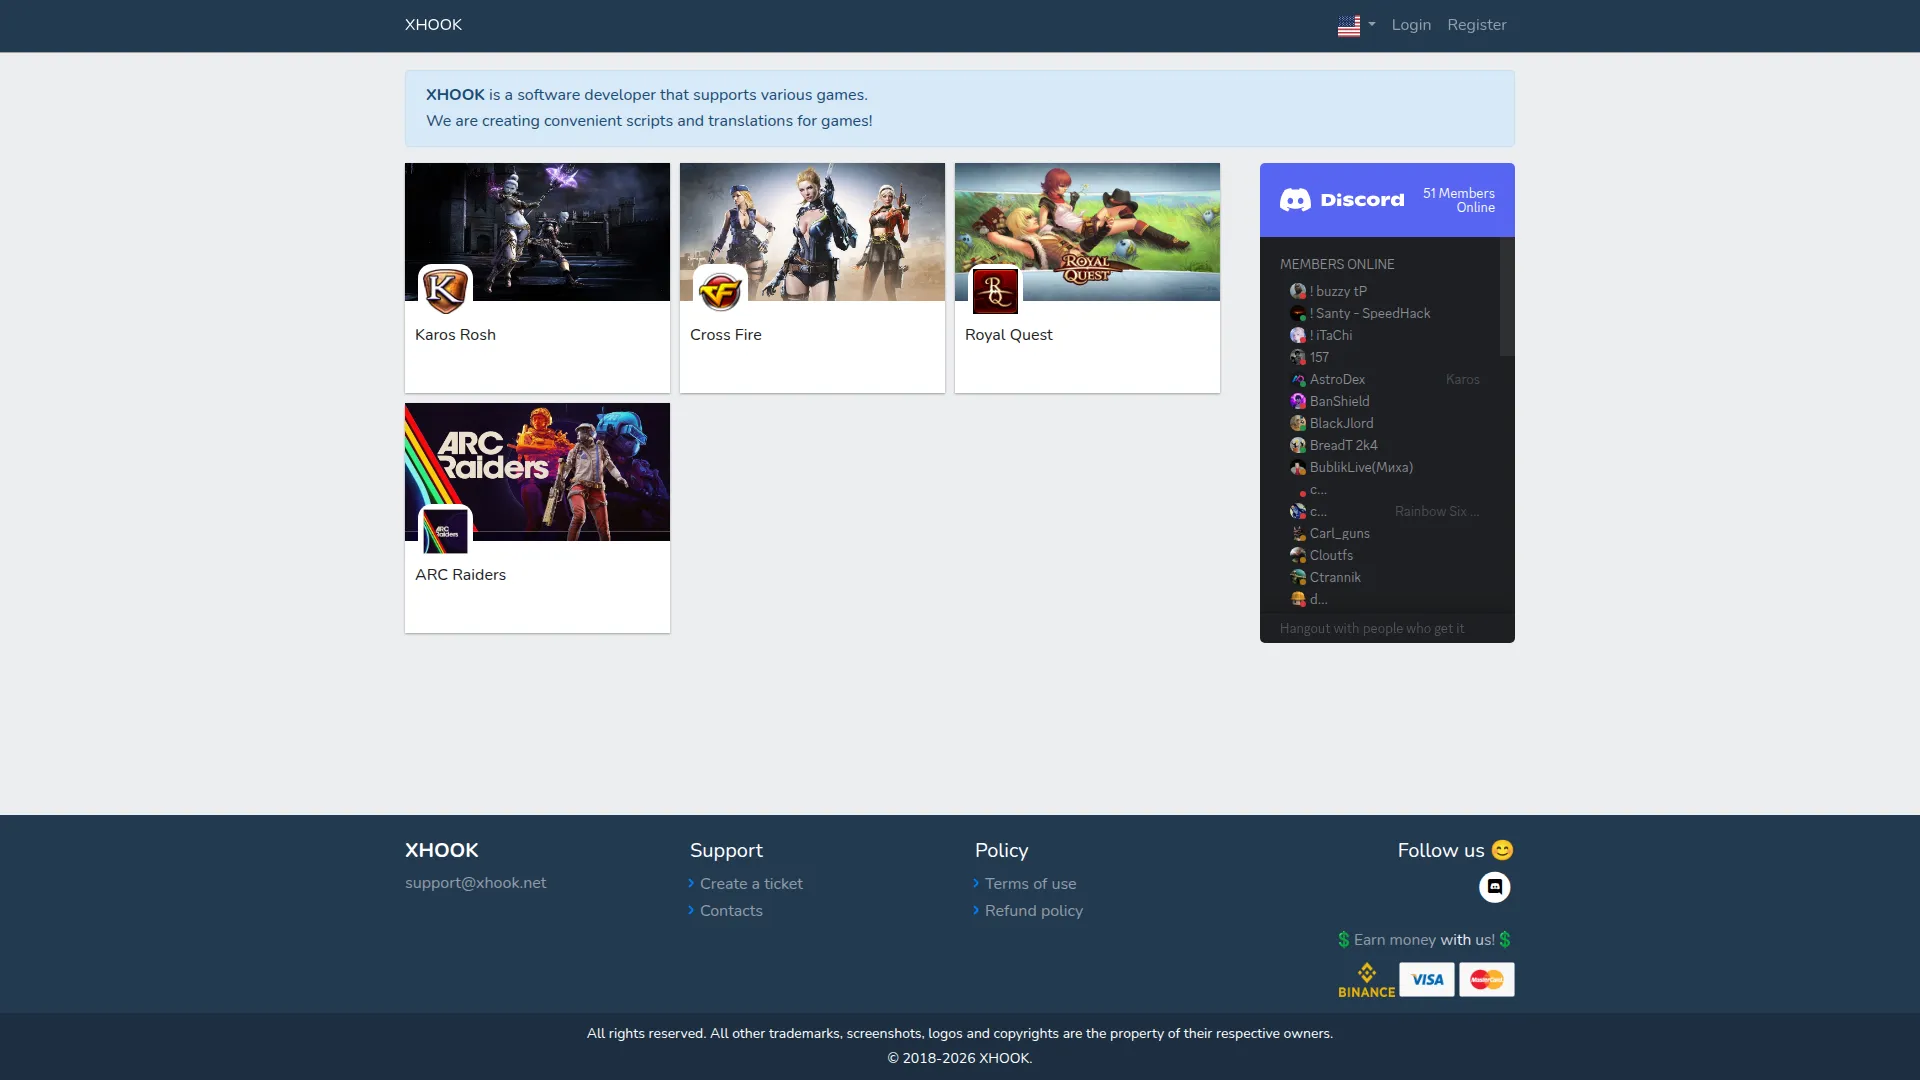Click the Cloutfs member avatar
Viewport: 1920px width, 1080px height.
1298,555
